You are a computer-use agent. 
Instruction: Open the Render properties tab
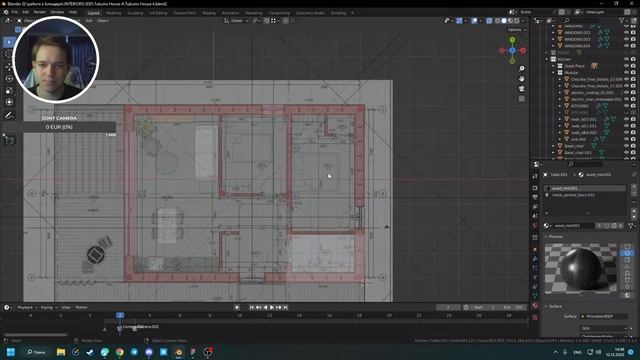[x=535, y=188]
